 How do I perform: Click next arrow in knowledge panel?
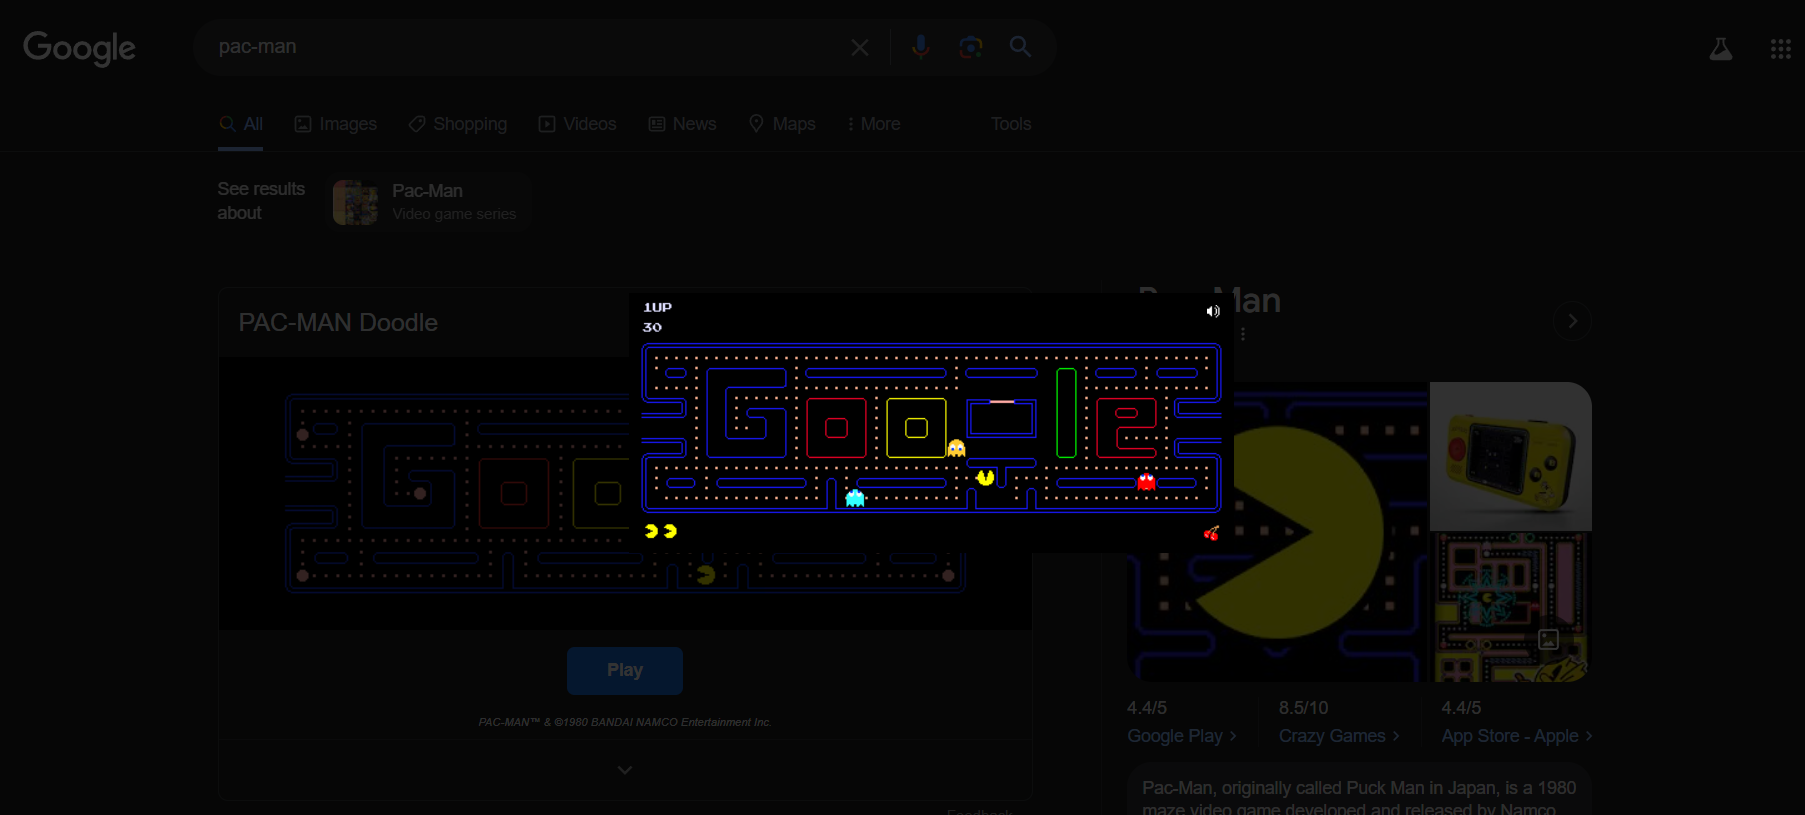(1572, 321)
